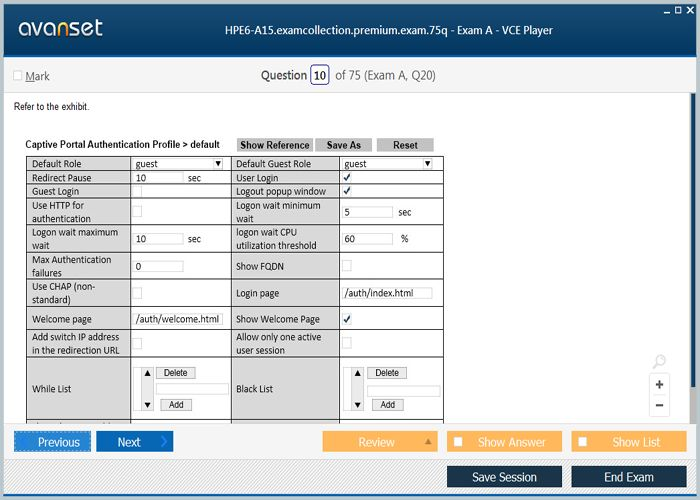Go to the Previous question
Image resolution: width=700 pixels, height=500 pixels.
tap(52, 442)
